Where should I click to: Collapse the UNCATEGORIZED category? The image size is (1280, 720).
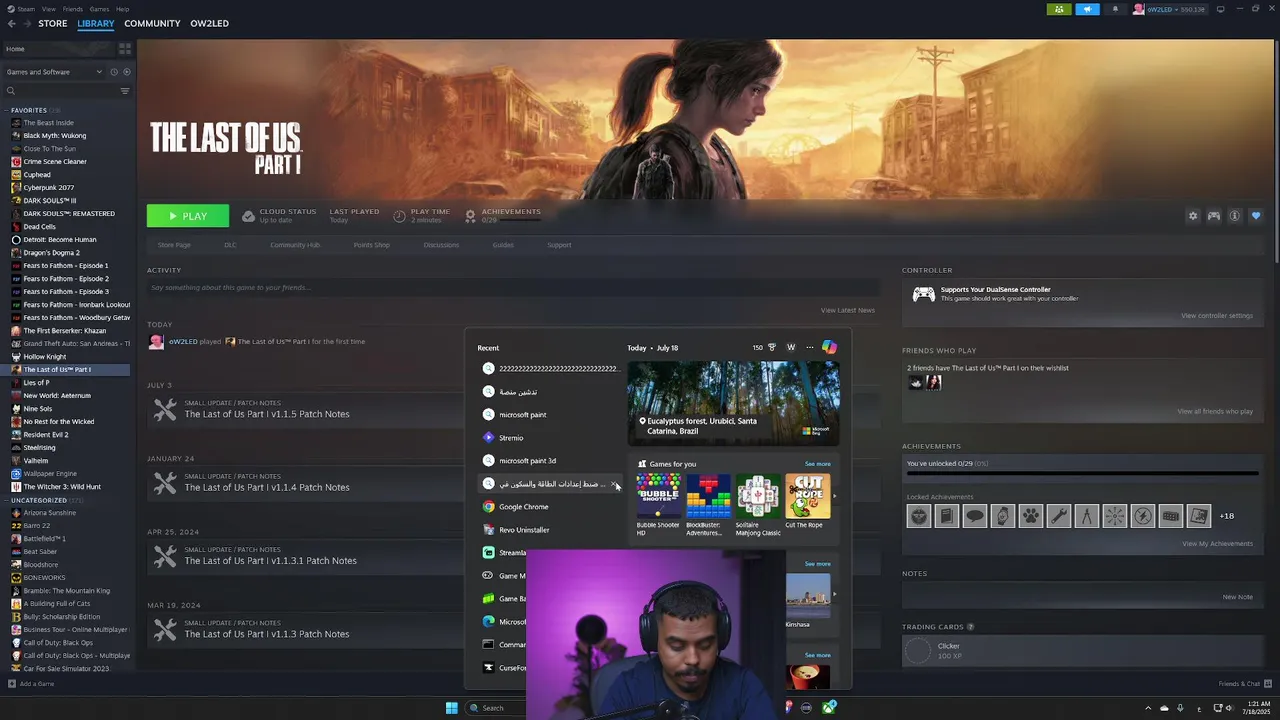click(x=6, y=500)
